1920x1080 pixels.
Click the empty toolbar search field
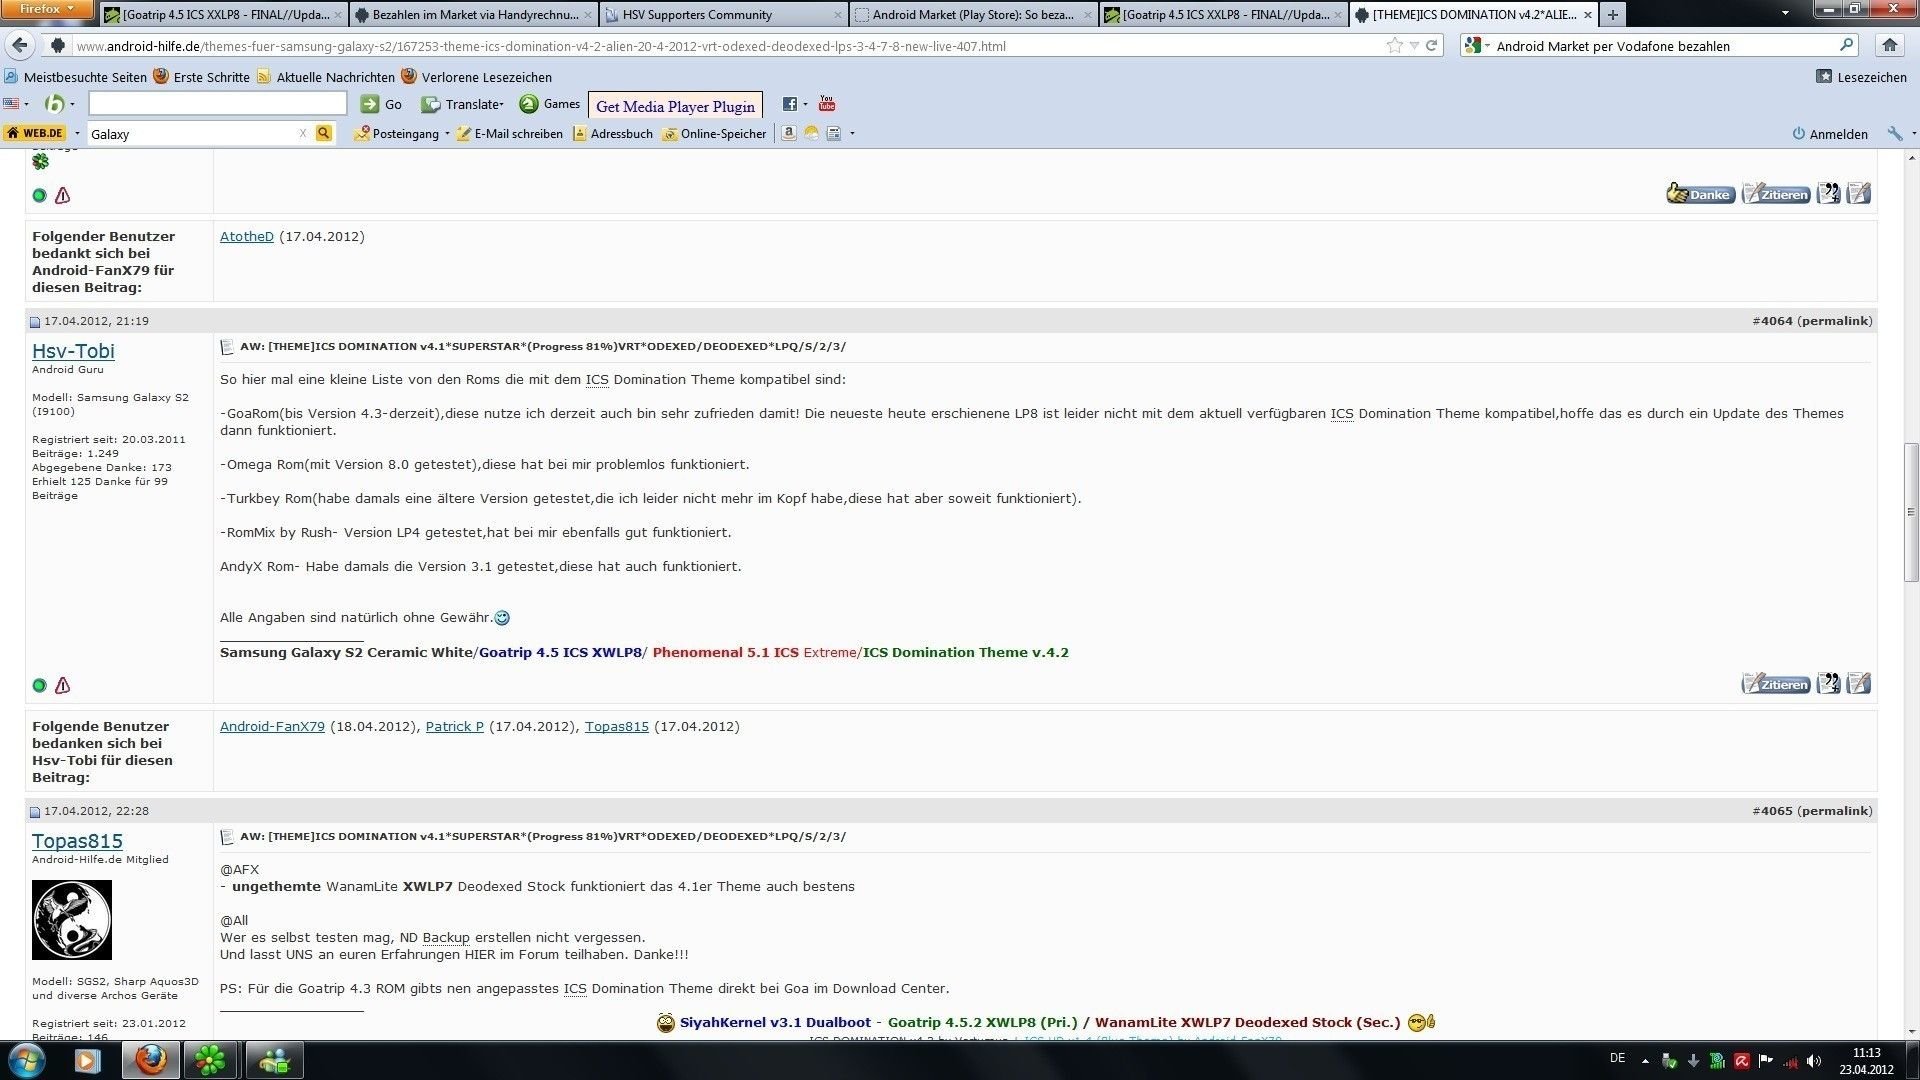pos(218,103)
